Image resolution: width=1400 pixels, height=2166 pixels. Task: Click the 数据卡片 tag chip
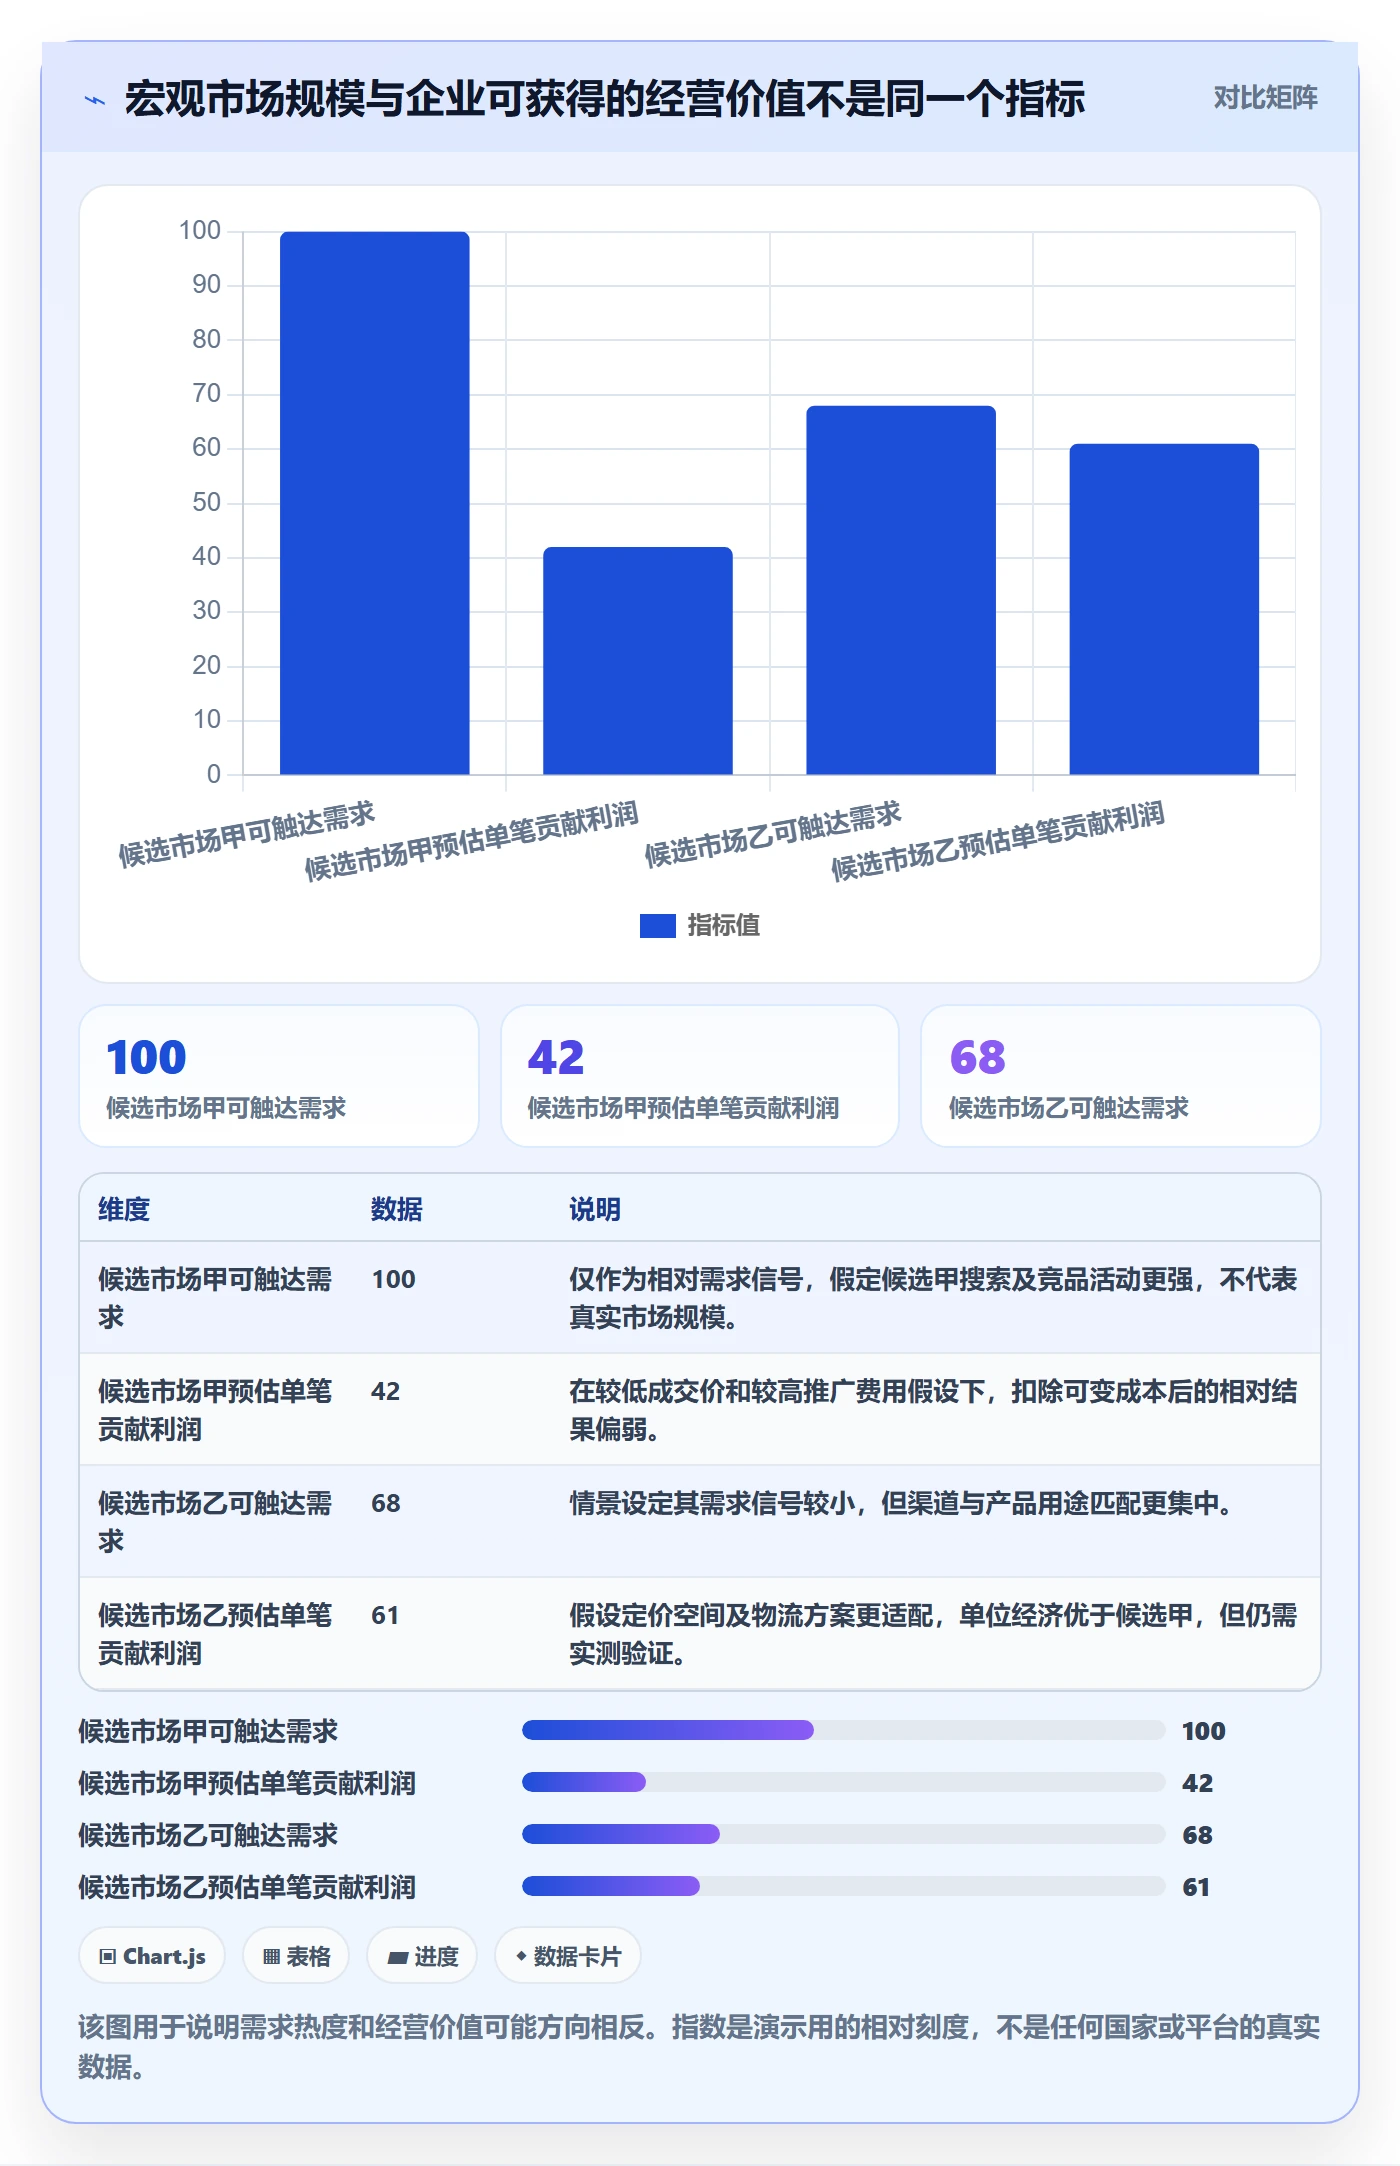point(568,1956)
